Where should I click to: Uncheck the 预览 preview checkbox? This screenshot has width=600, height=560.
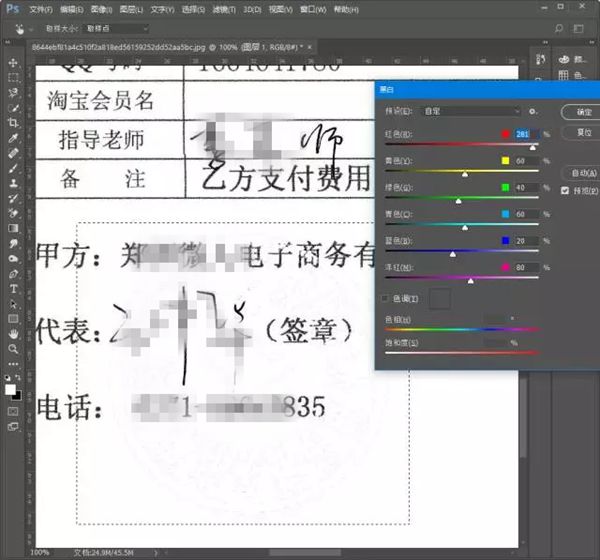click(x=566, y=189)
